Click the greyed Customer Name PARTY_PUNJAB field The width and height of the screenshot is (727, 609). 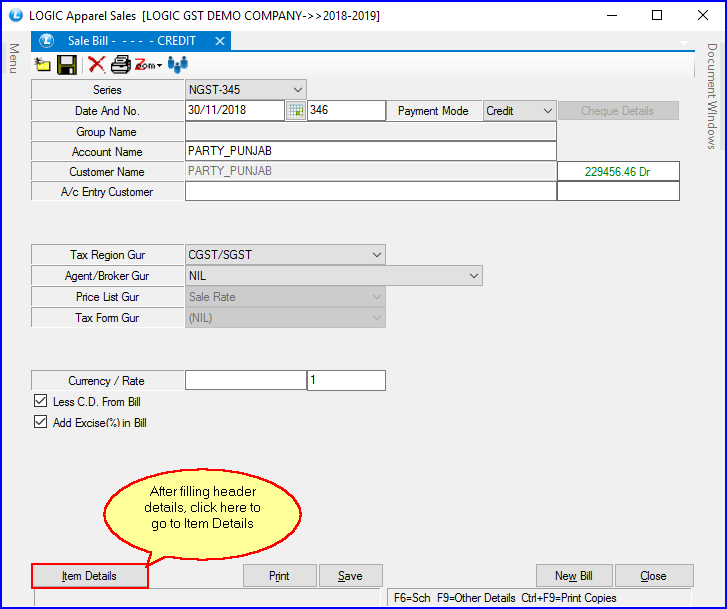tap(370, 171)
